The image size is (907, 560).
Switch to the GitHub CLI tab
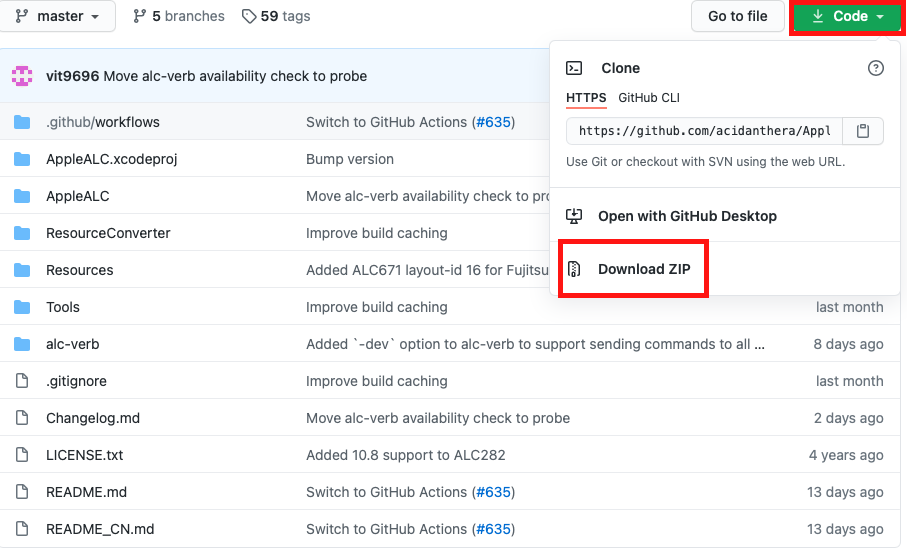(649, 97)
